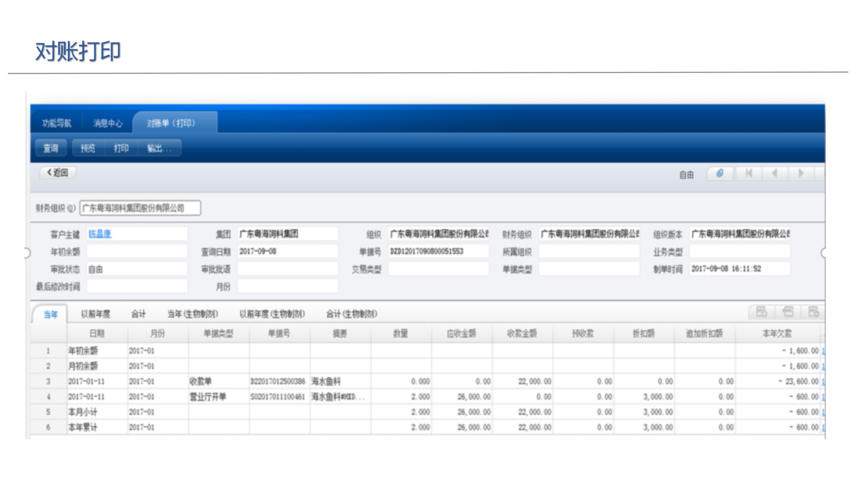This screenshot has width=860, height=484.
Task: Click the 预收款 column header
Action: (x=583, y=333)
